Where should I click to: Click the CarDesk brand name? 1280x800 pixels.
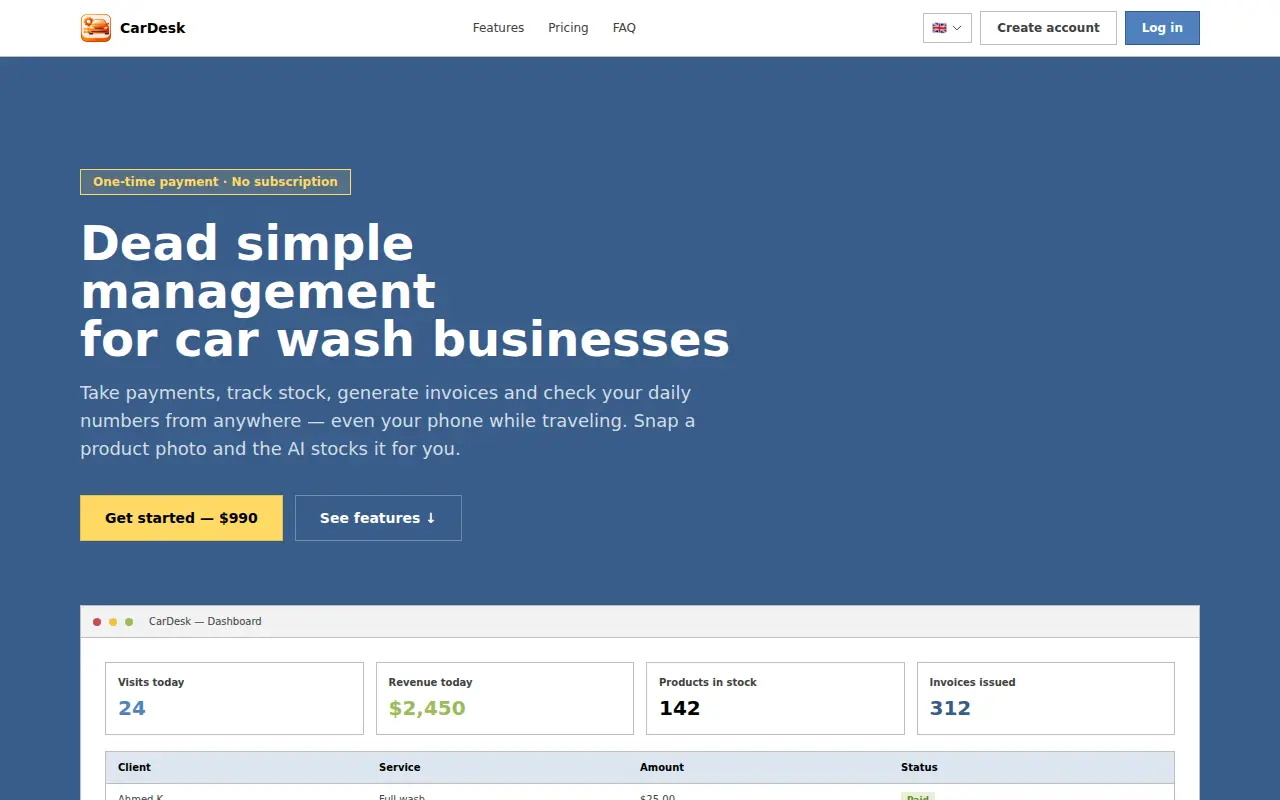[152, 28]
